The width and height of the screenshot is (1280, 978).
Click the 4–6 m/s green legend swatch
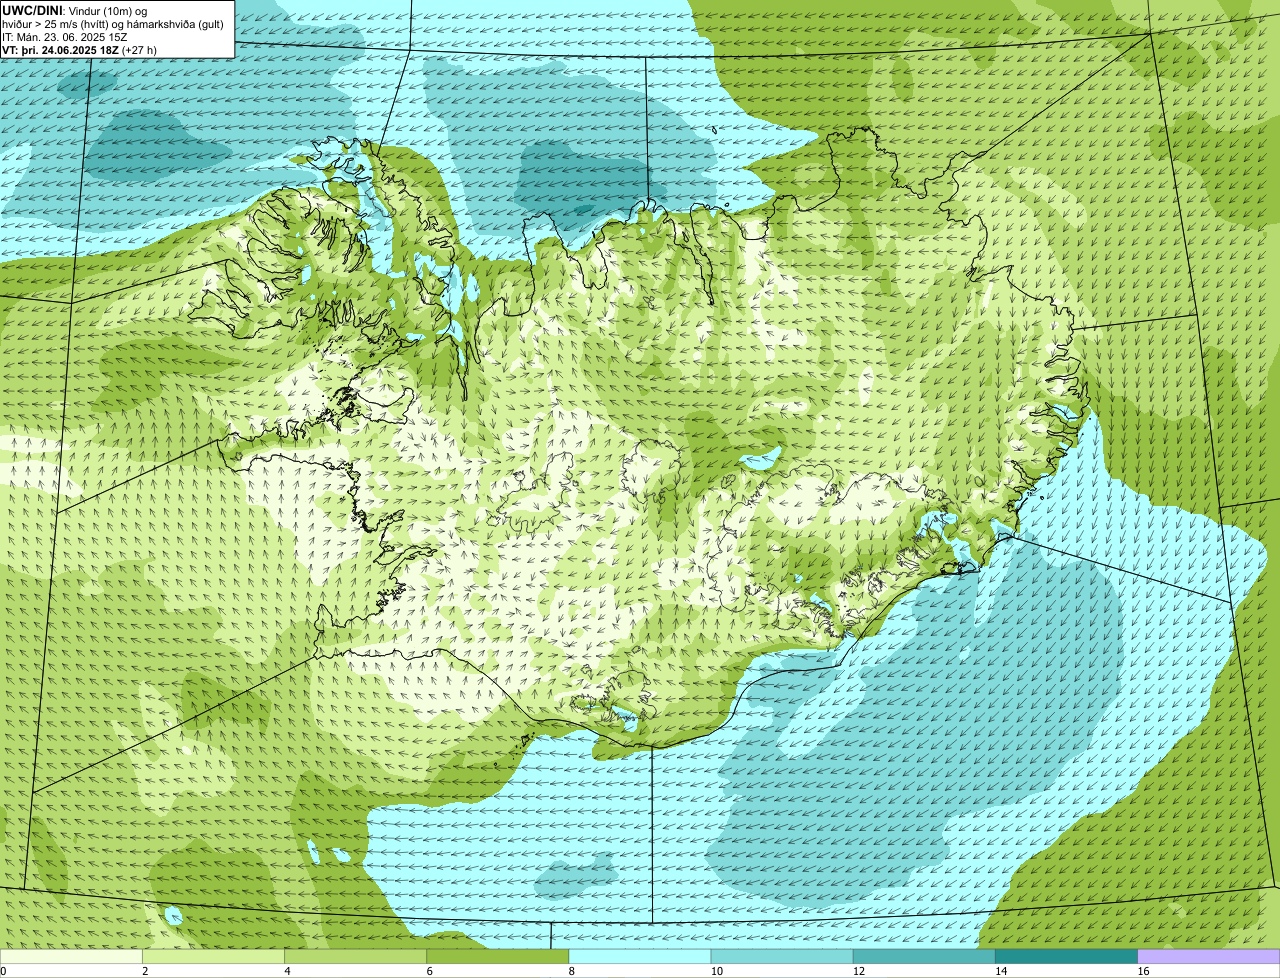tap(355, 956)
